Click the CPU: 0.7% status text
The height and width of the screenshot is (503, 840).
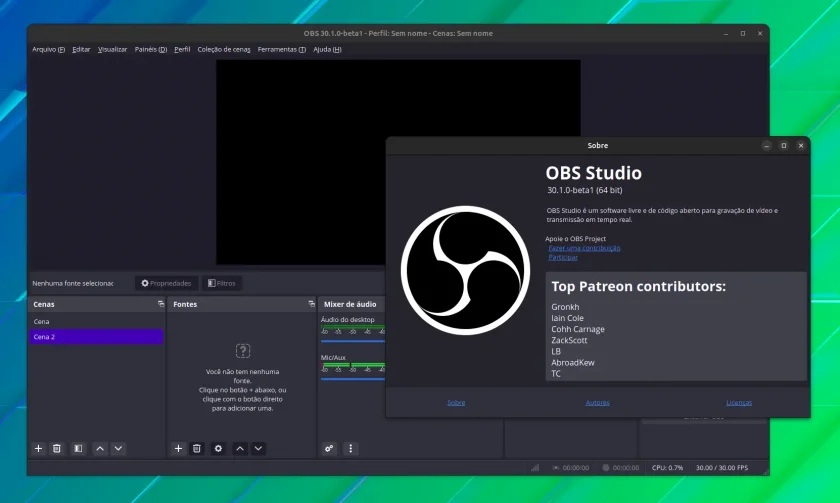pos(667,468)
